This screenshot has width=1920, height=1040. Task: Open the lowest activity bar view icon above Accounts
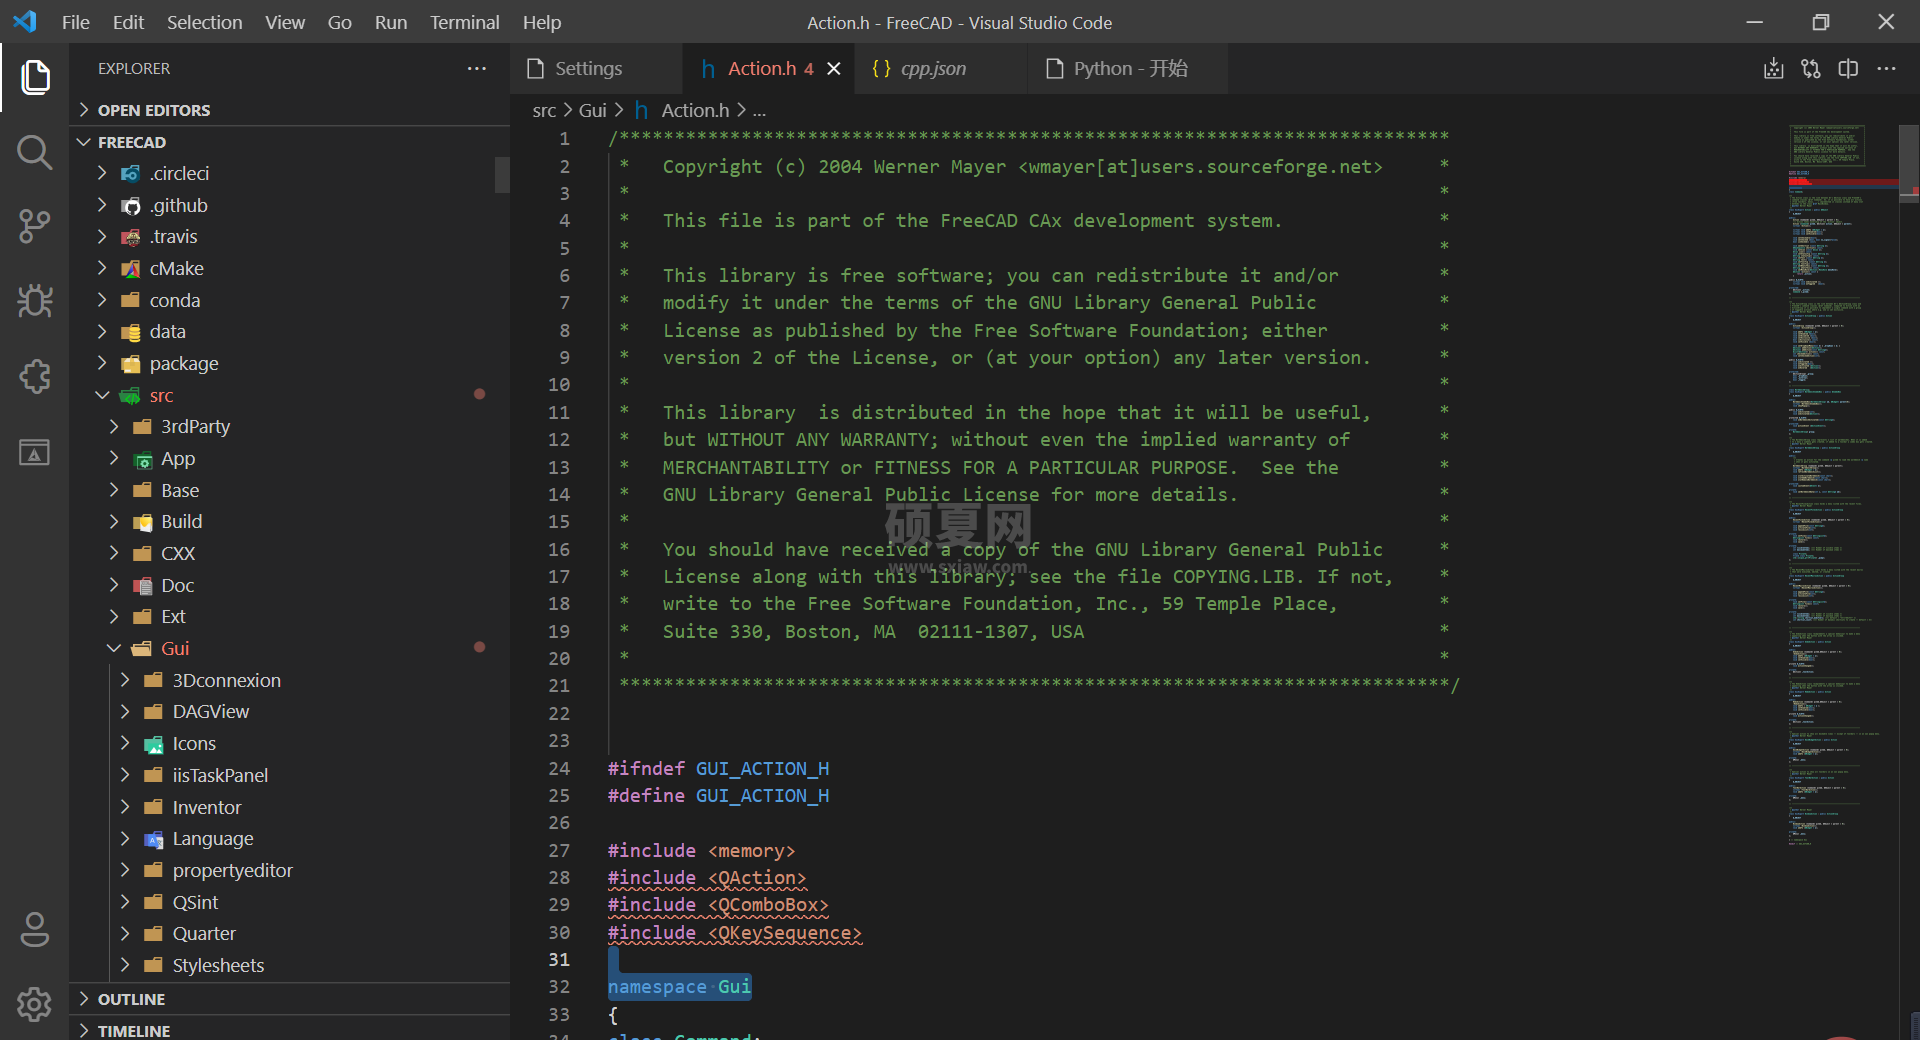[x=35, y=452]
